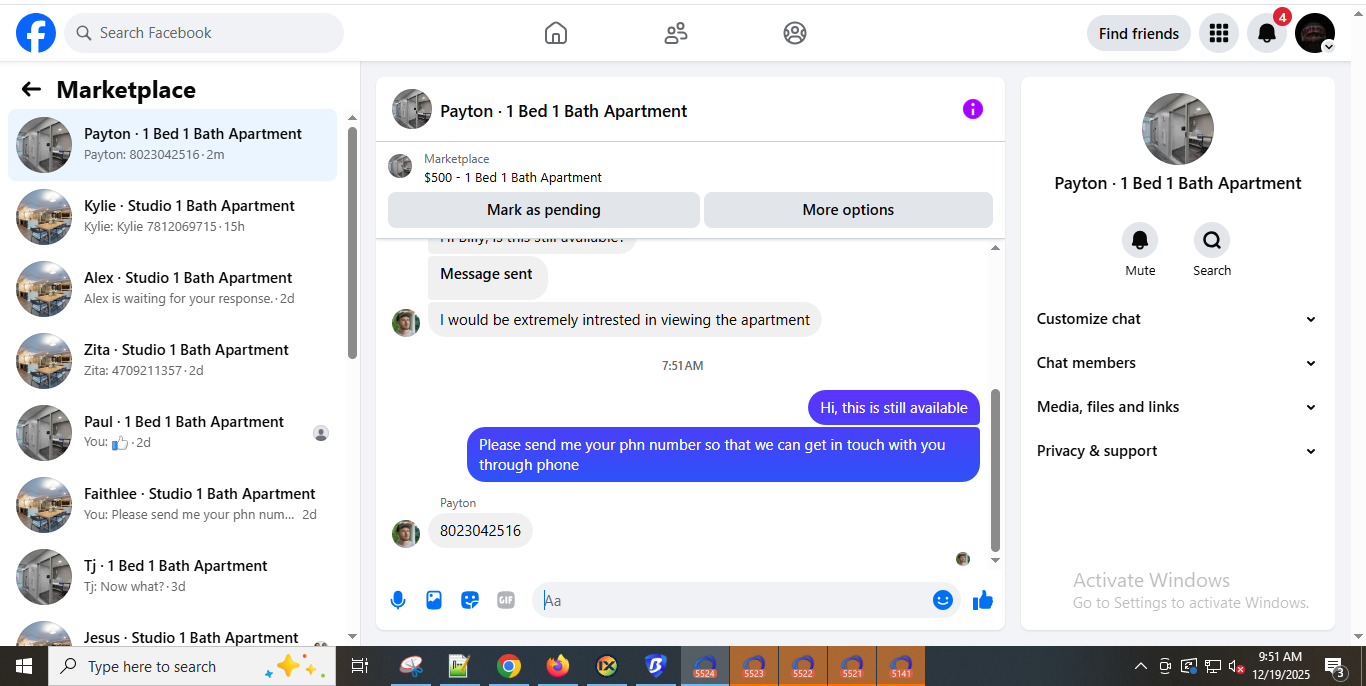1366x686 pixels.
Task: Click chat messages scrollbar thumb
Action: click(x=995, y=470)
